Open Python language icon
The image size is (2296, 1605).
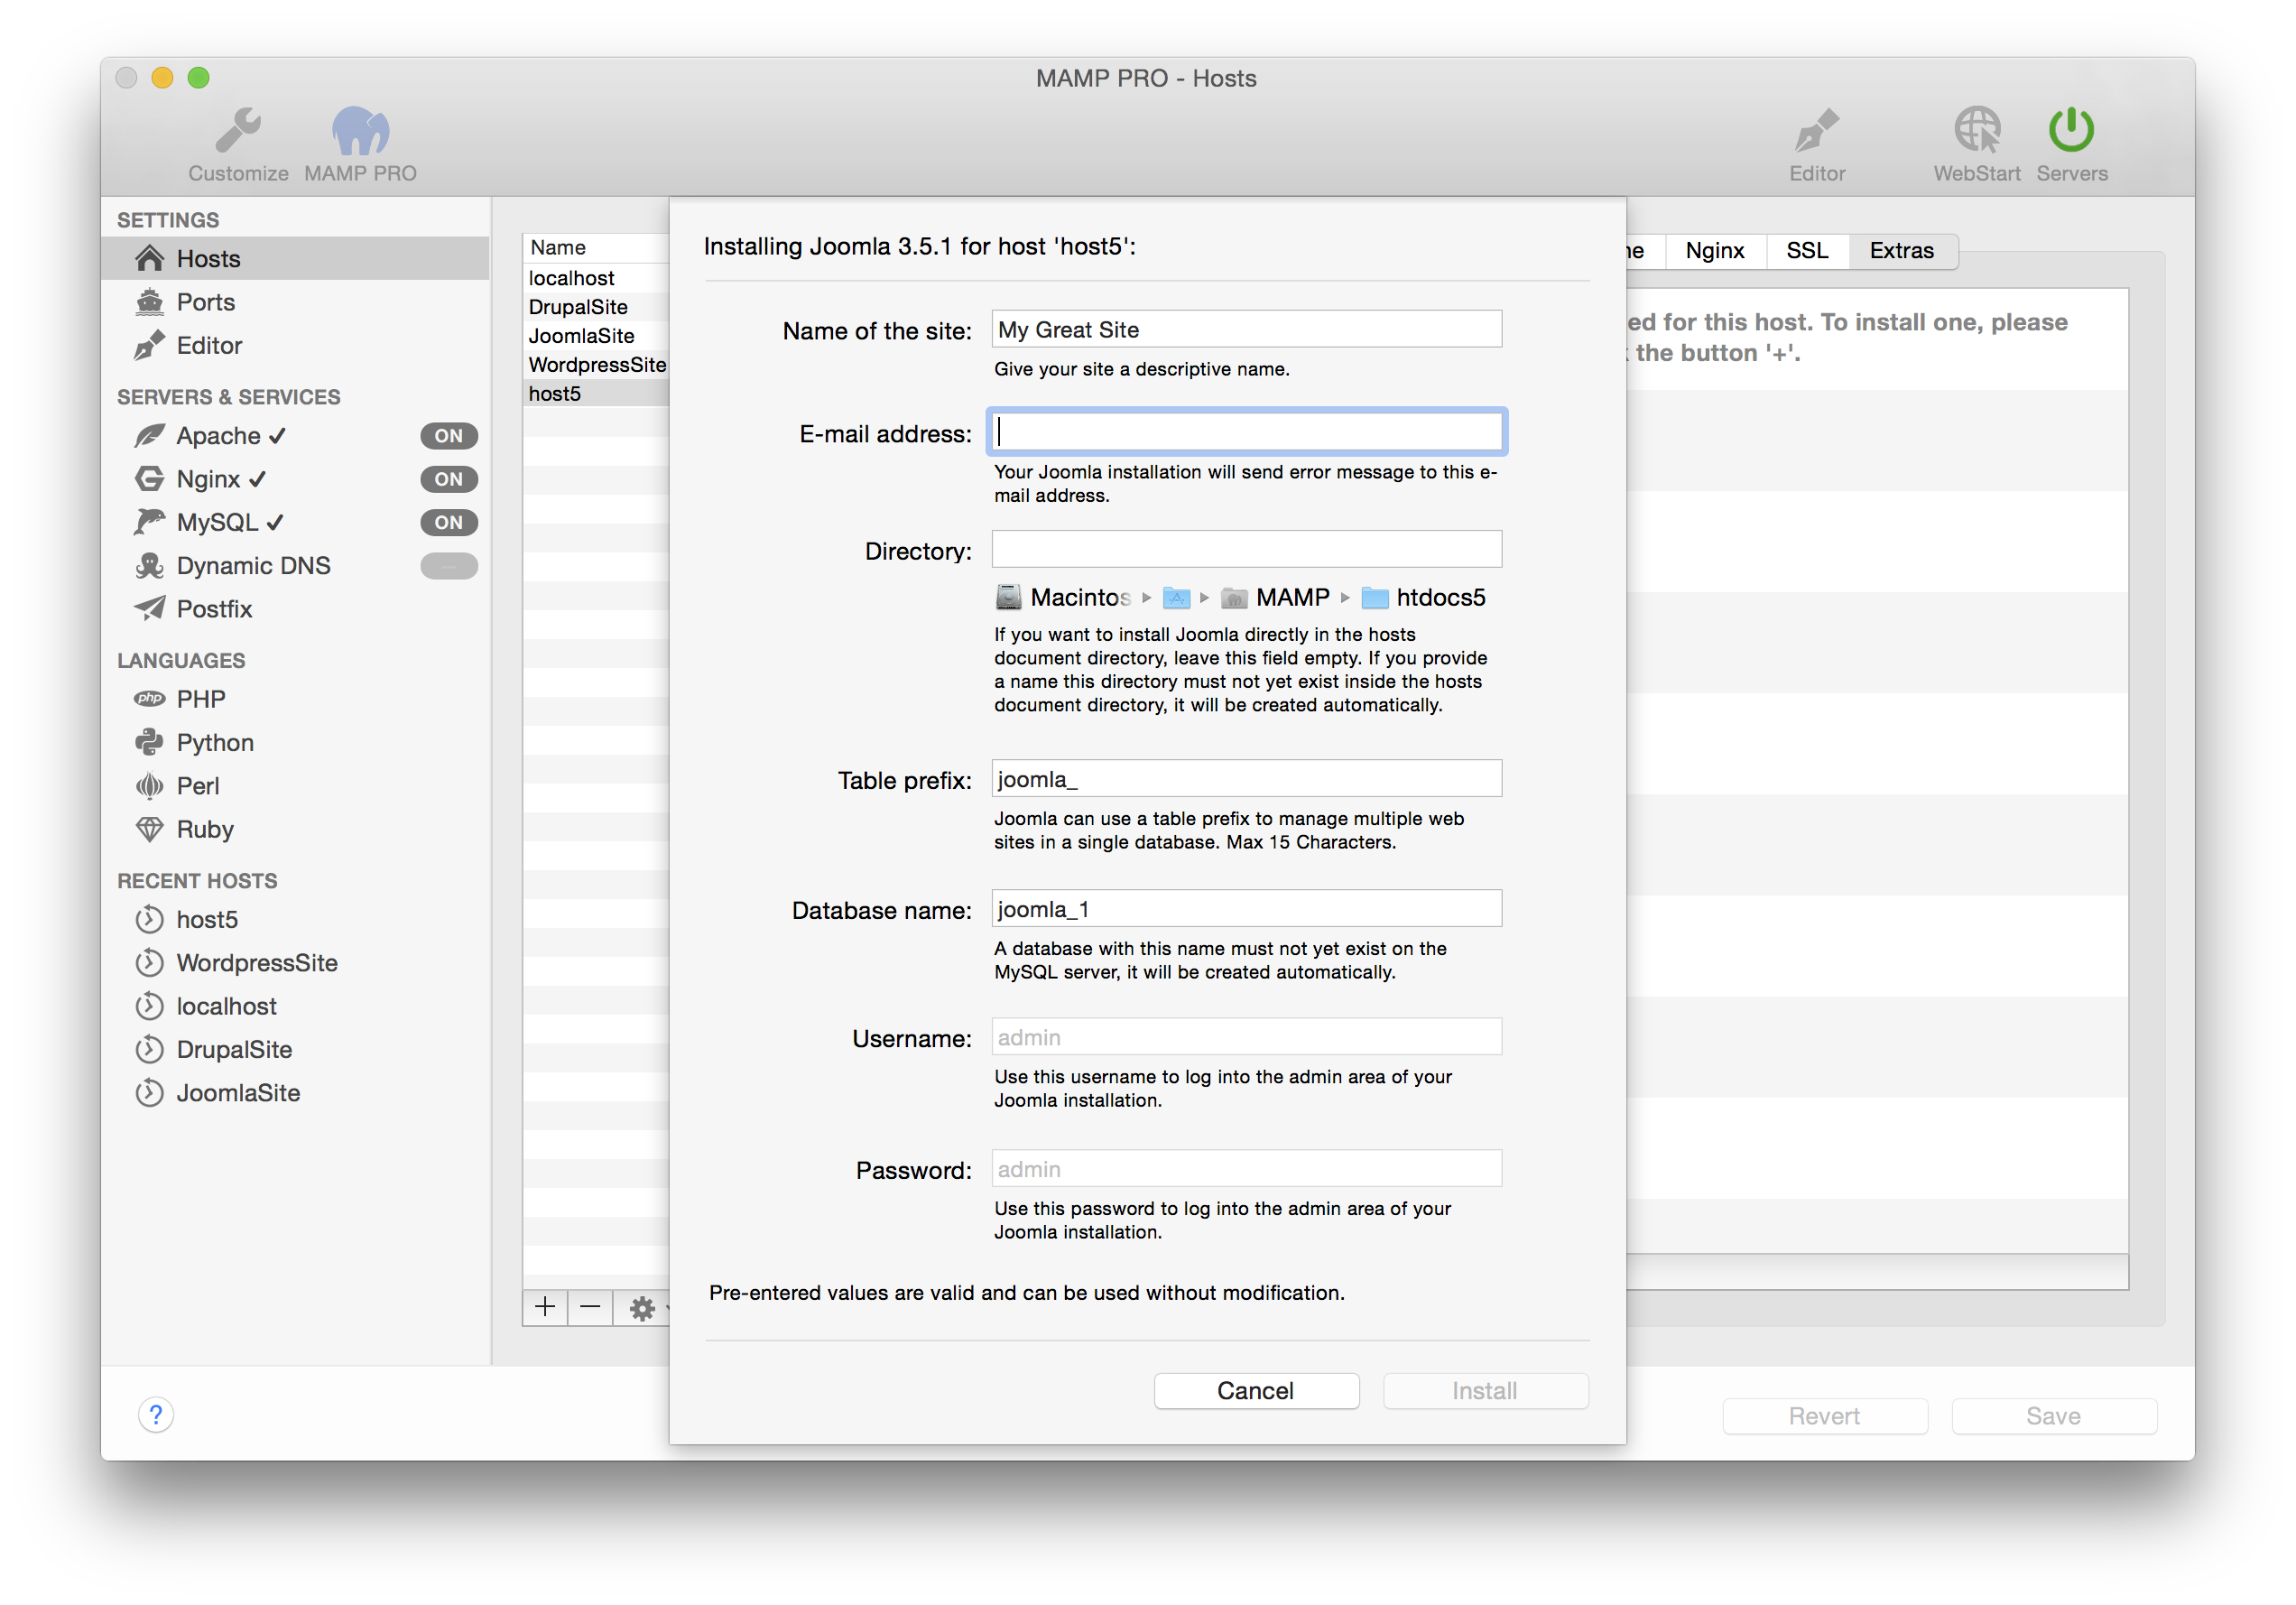pyautogui.click(x=150, y=742)
